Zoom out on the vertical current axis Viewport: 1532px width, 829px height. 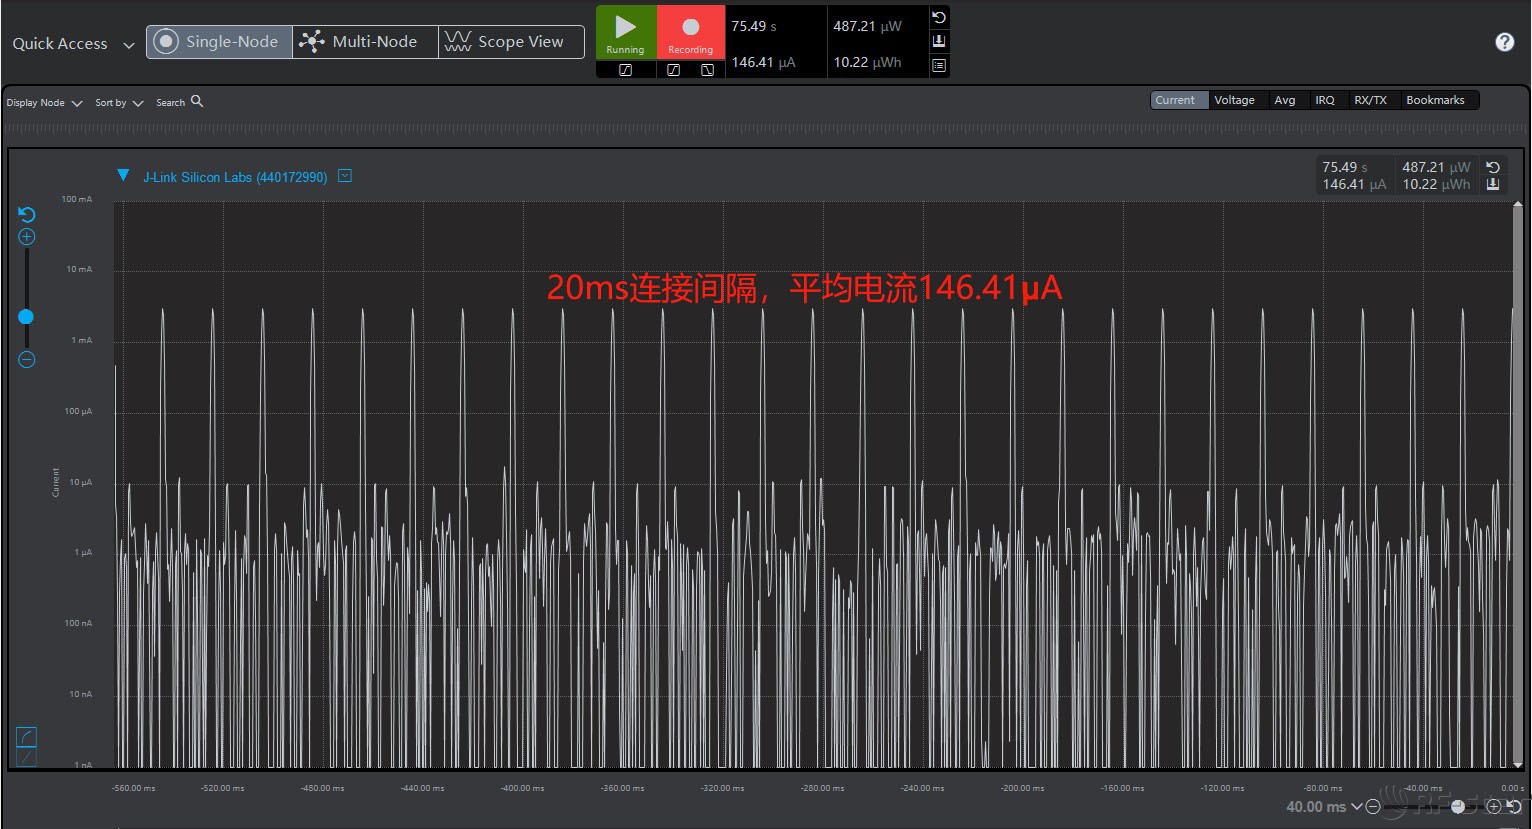(27, 360)
